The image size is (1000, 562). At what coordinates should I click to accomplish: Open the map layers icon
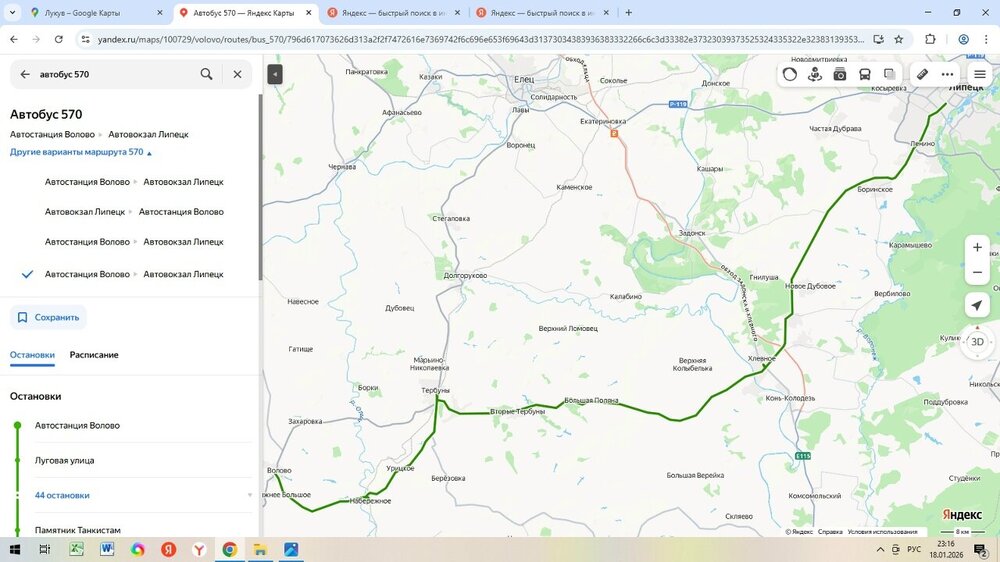[889, 74]
